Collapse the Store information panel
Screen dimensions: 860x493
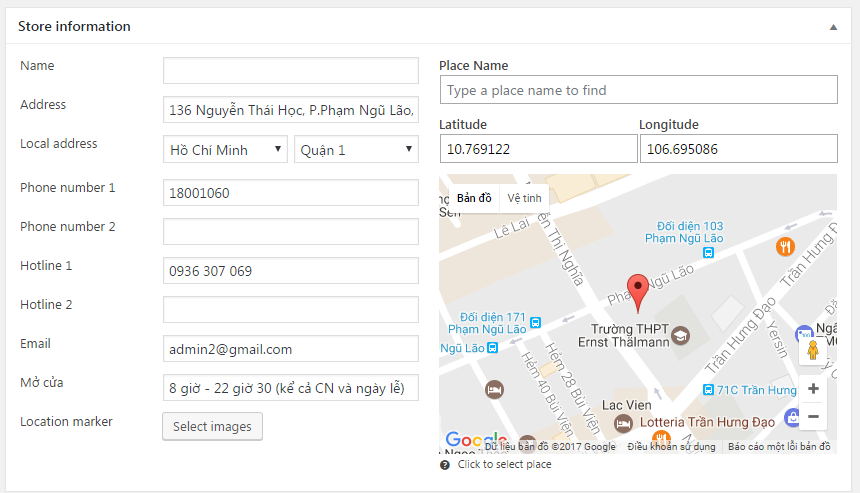(833, 27)
